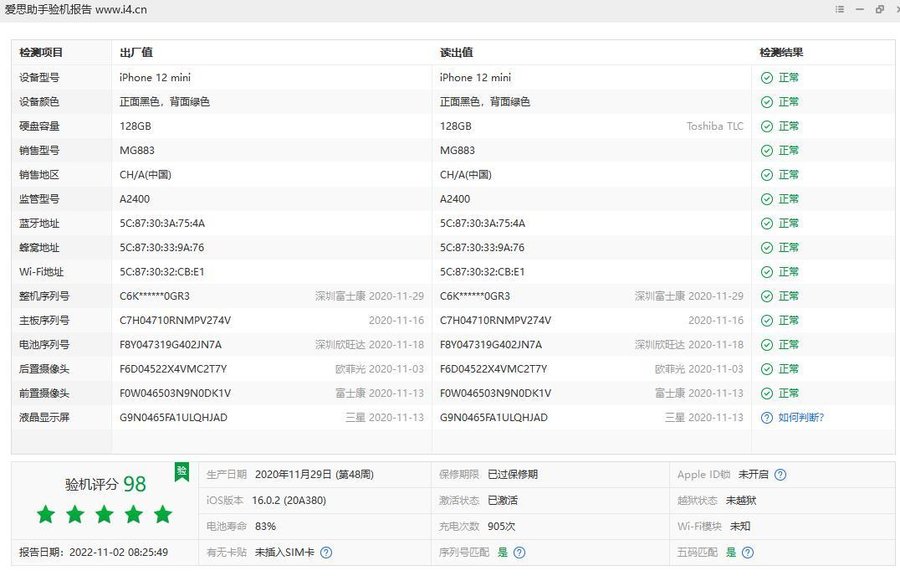The height and width of the screenshot is (576, 900).
Task: Click 深圳欣旺达 2020-11-18 note in read column
Action: coord(689,345)
